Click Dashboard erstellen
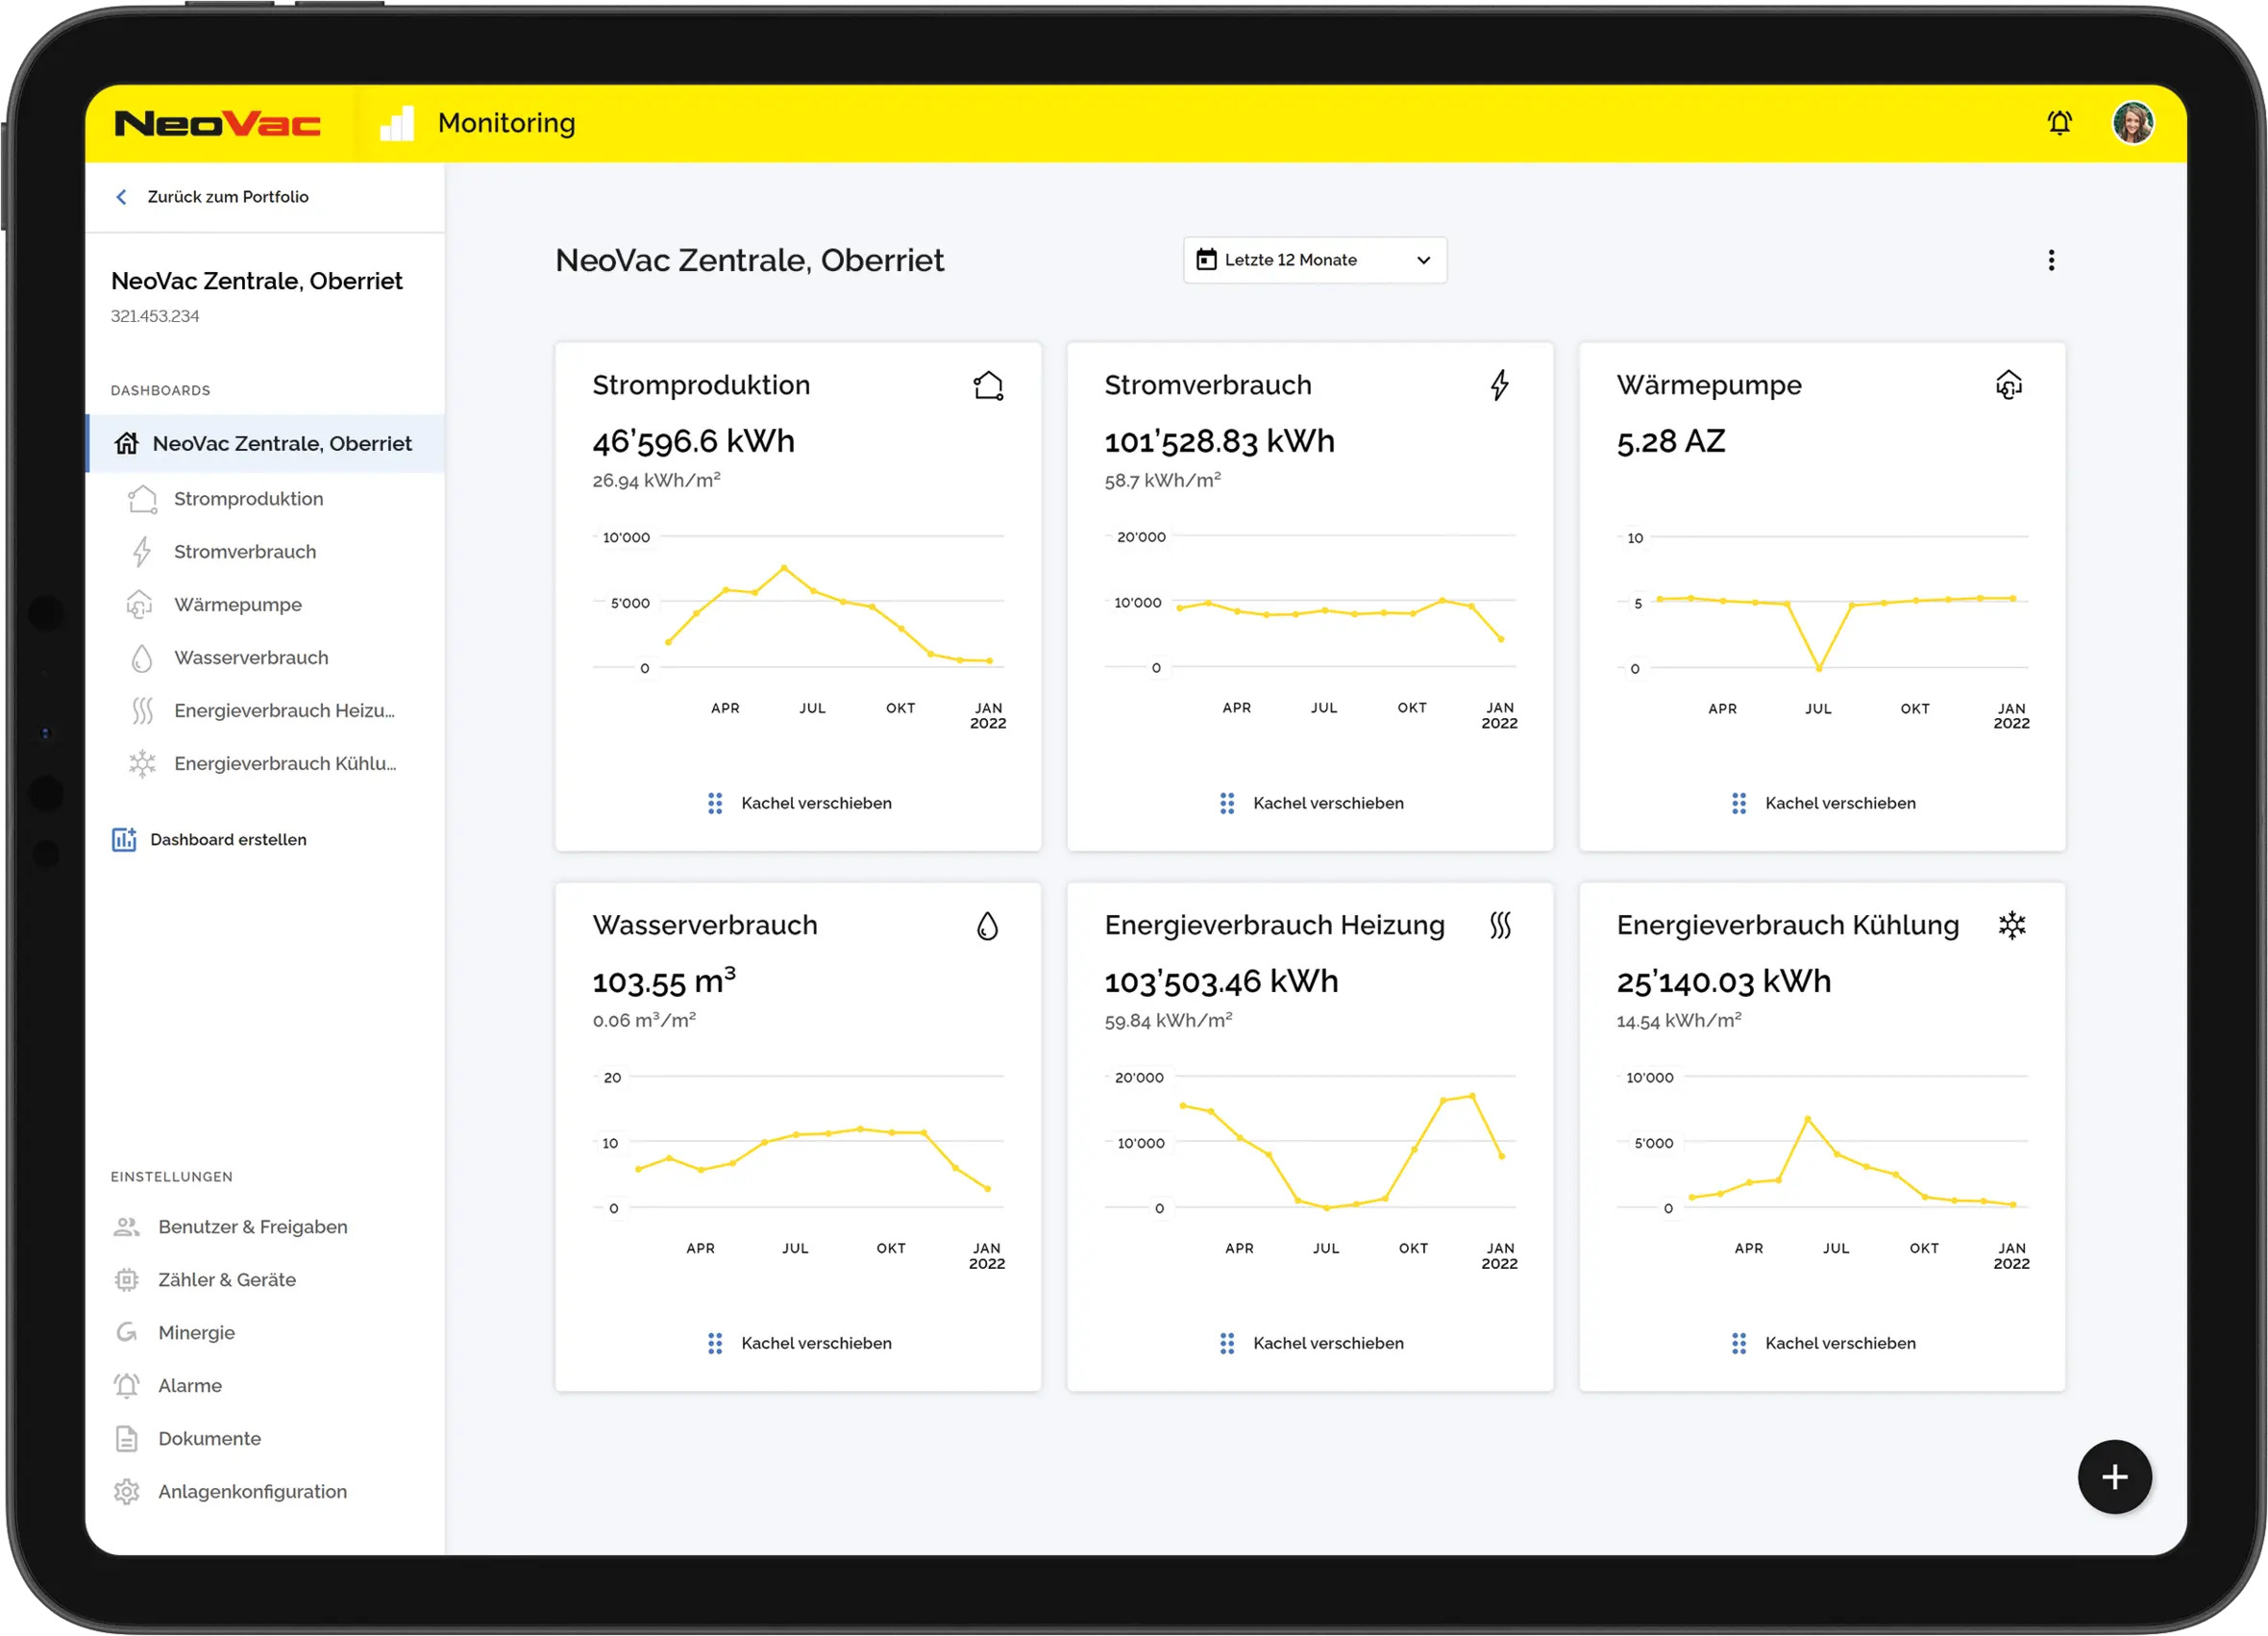Viewport: 2268px width, 1636px height. click(228, 840)
